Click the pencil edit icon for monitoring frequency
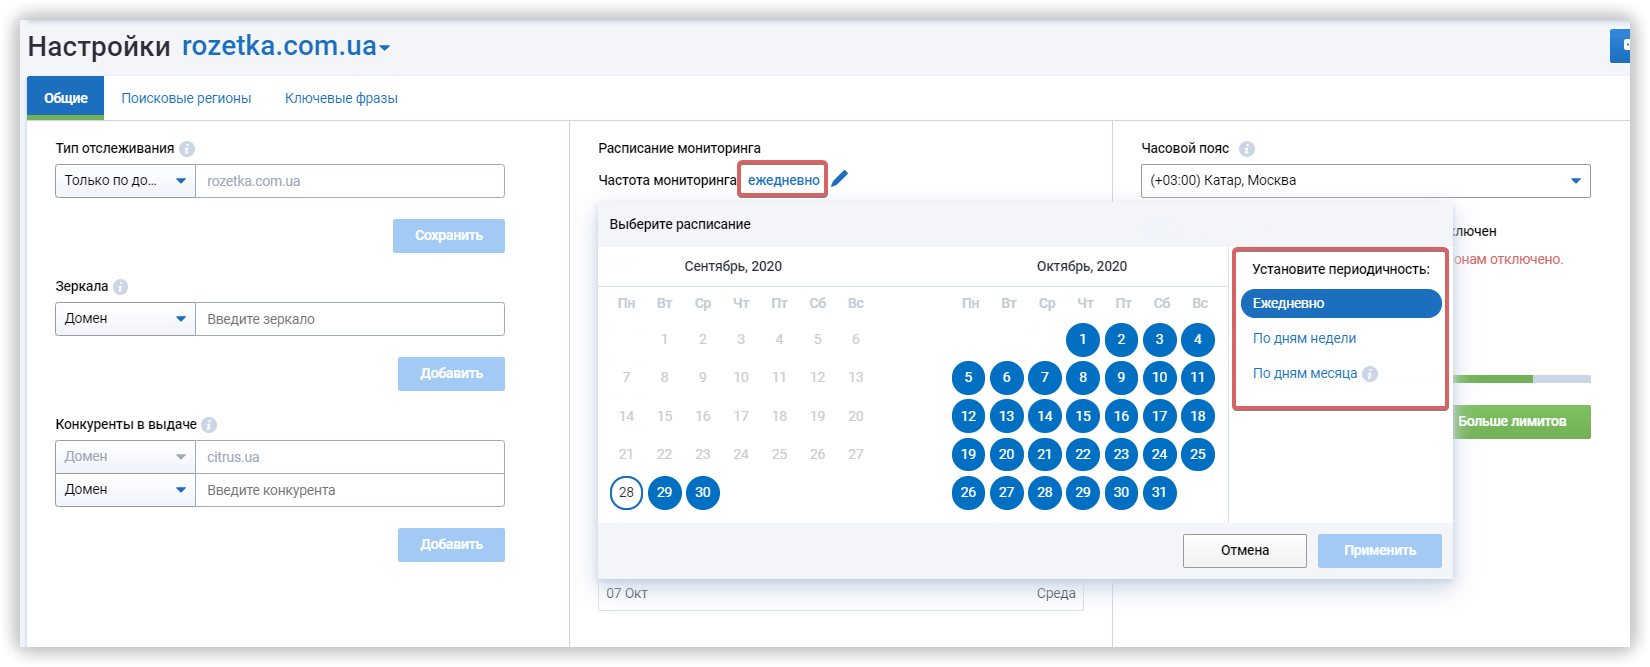1650x667 pixels. coord(840,179)
